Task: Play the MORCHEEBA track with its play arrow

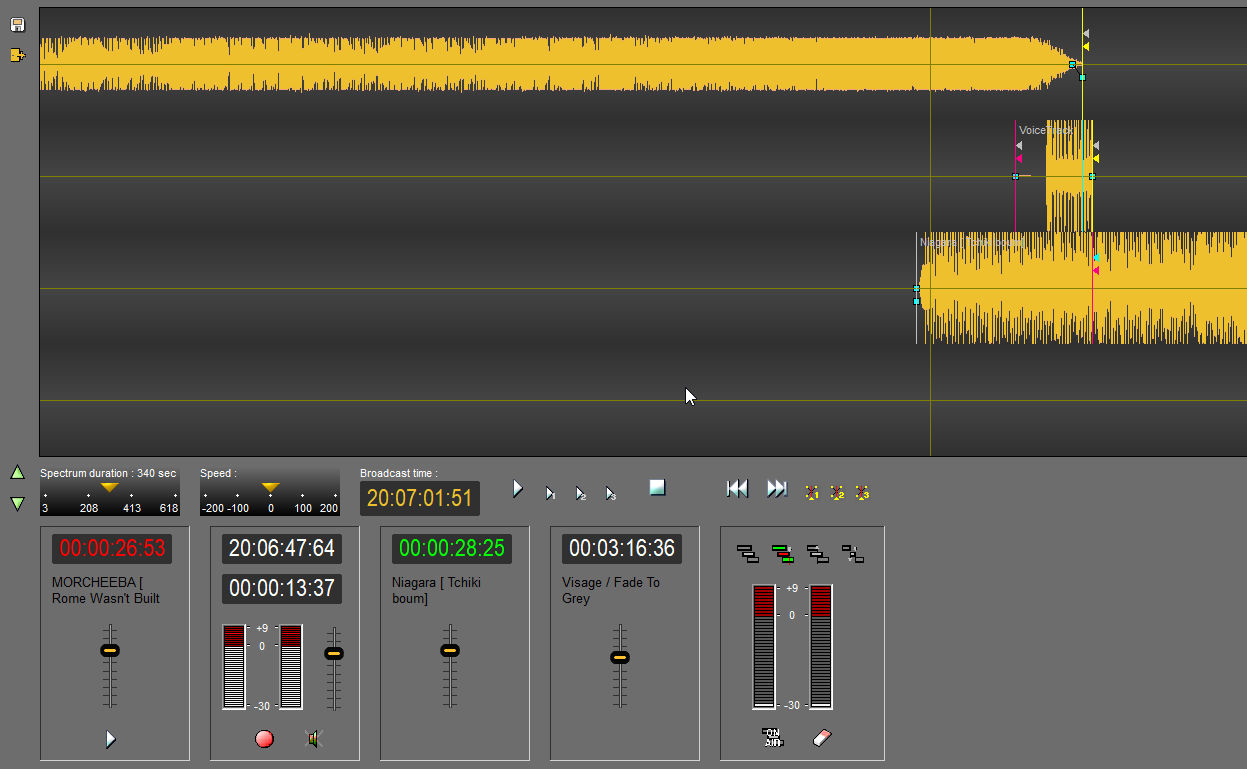Action: click(x=111, y=739)
